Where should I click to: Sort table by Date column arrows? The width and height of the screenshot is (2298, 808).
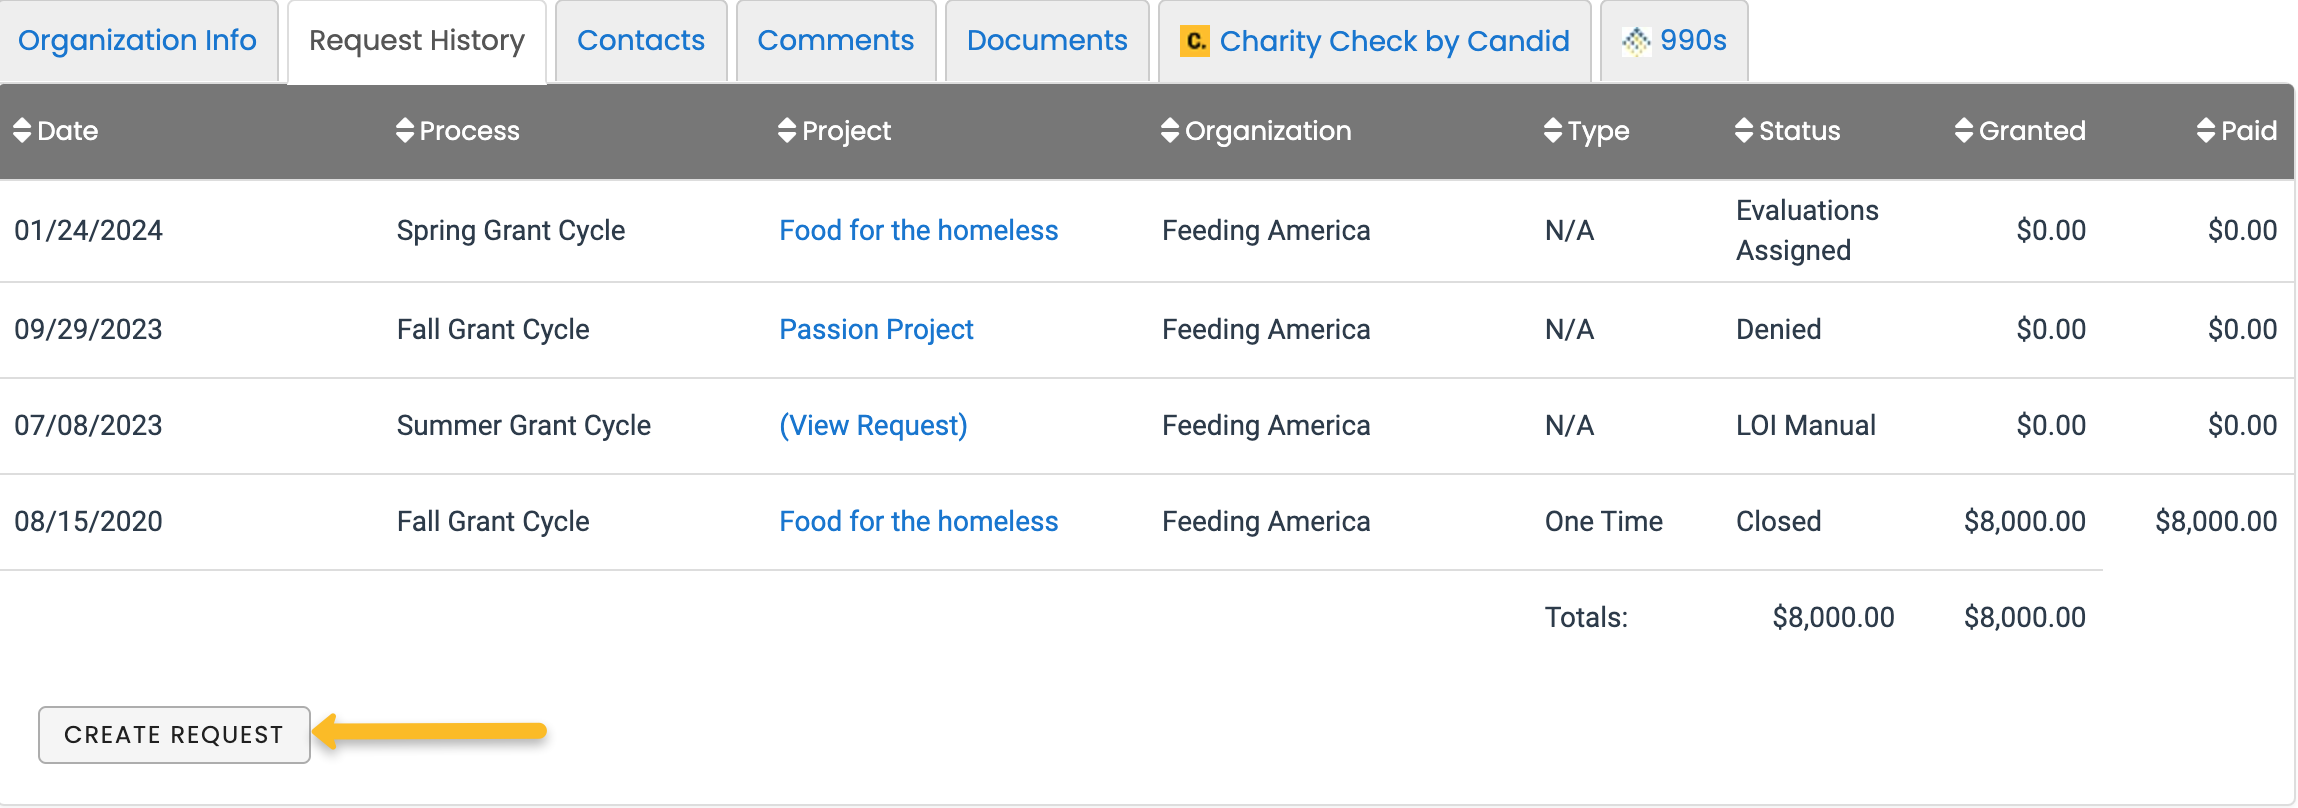point(22,131)
